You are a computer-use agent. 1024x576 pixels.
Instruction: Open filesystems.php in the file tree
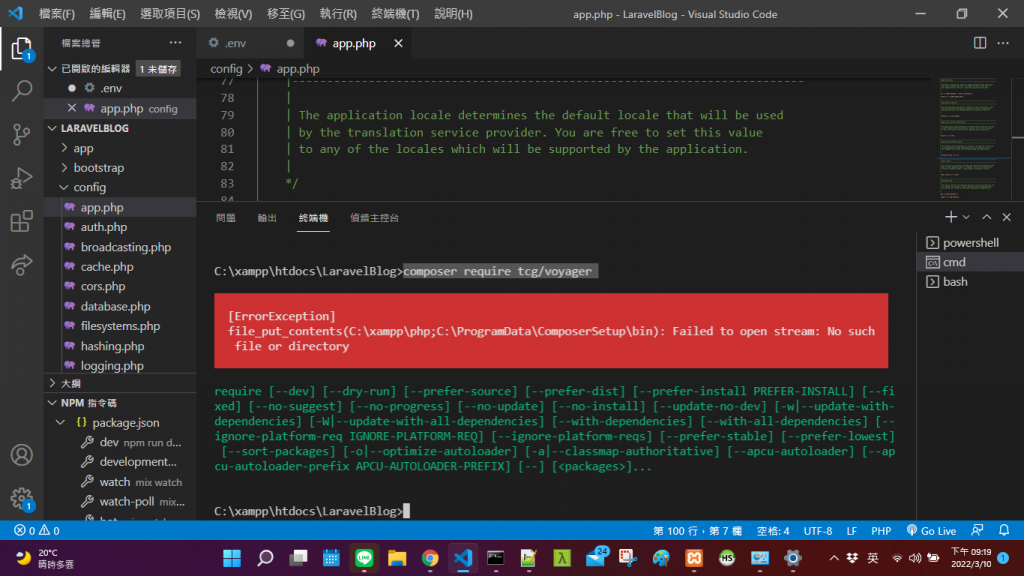click(x=121, y=326)
